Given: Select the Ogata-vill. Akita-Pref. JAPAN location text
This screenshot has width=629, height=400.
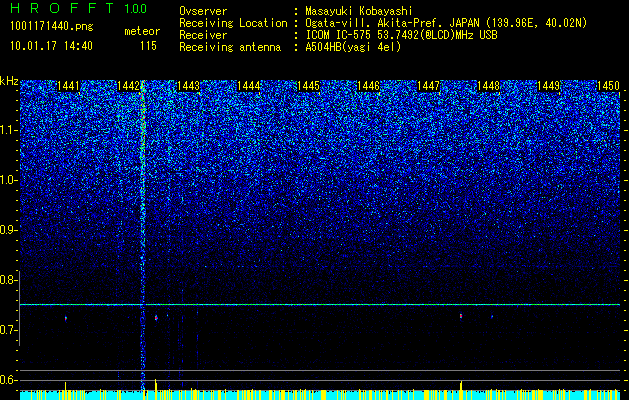Looking at the screenshot, I should pyautogui.click(x=446, y=23).
